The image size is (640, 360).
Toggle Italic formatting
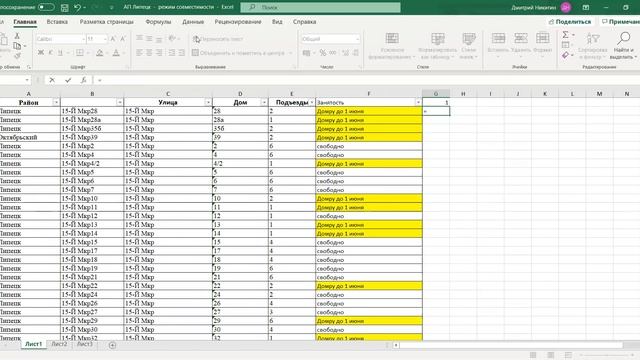(51, 53)
